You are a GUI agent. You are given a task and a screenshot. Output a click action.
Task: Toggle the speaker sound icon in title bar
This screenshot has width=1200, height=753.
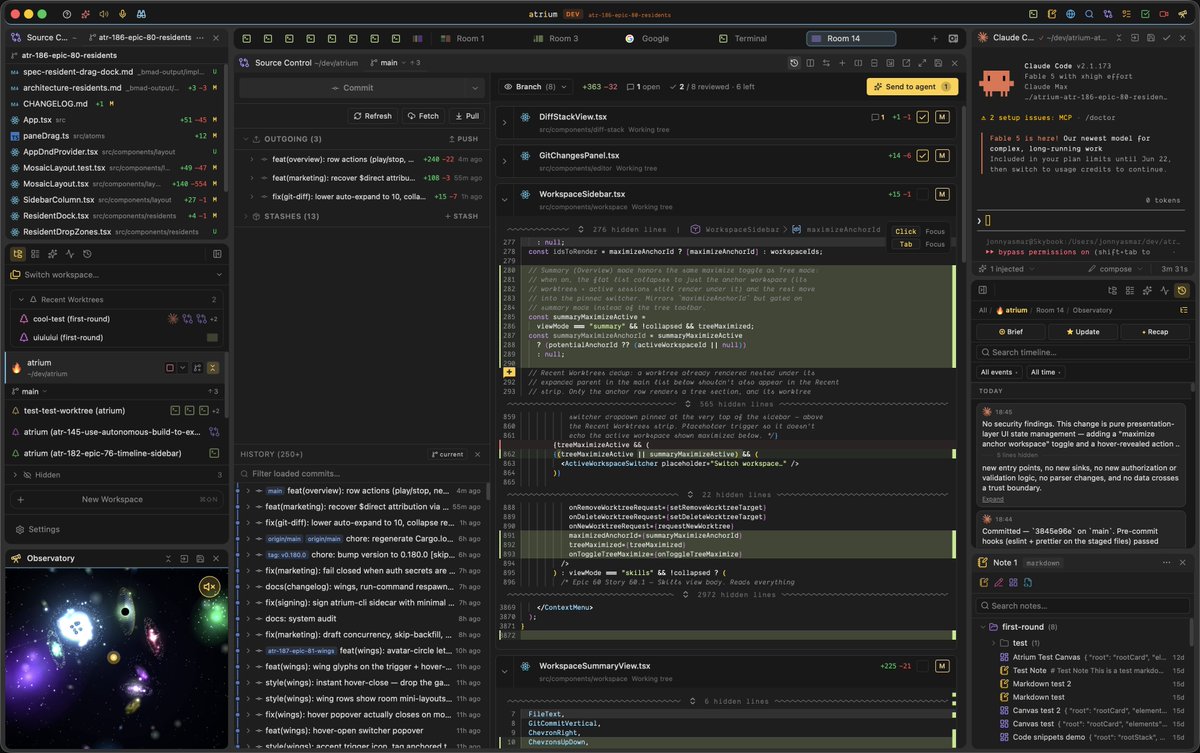(x=104, y=15)
